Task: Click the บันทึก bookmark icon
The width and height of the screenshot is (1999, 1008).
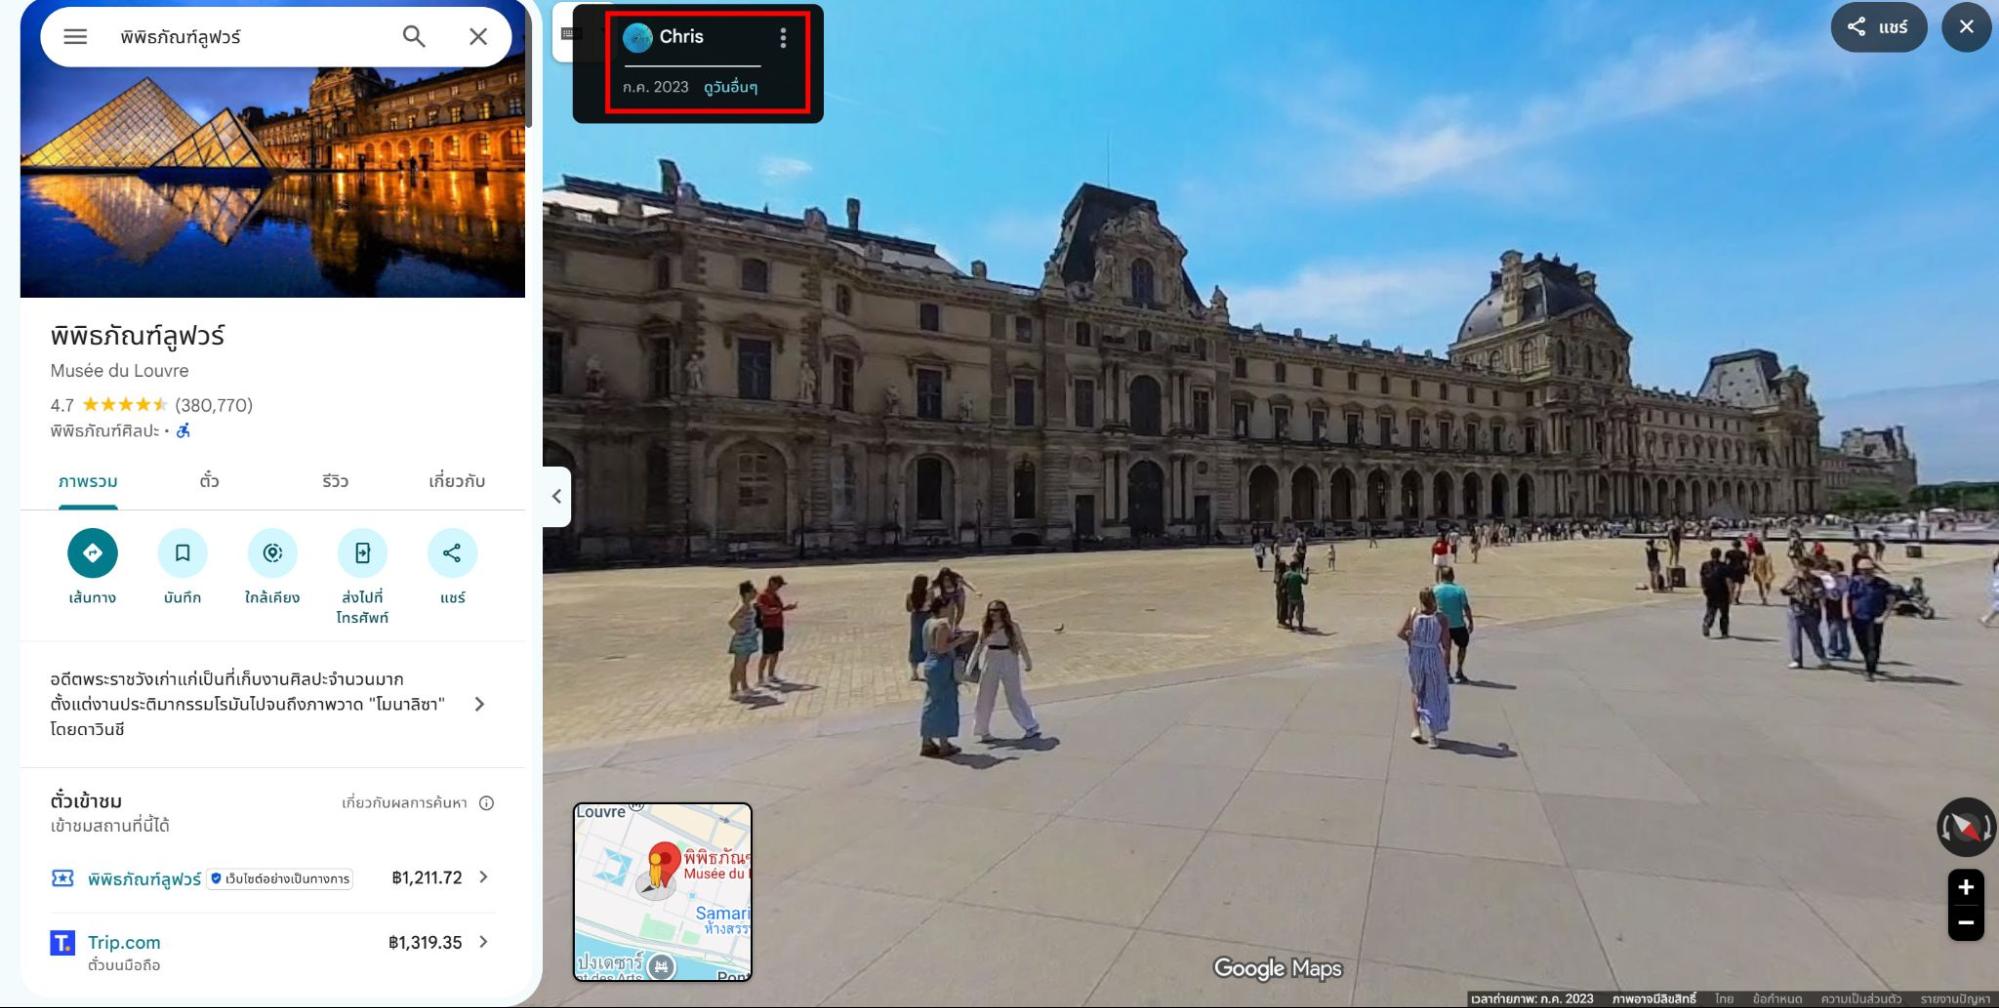Action: [182, 553]
